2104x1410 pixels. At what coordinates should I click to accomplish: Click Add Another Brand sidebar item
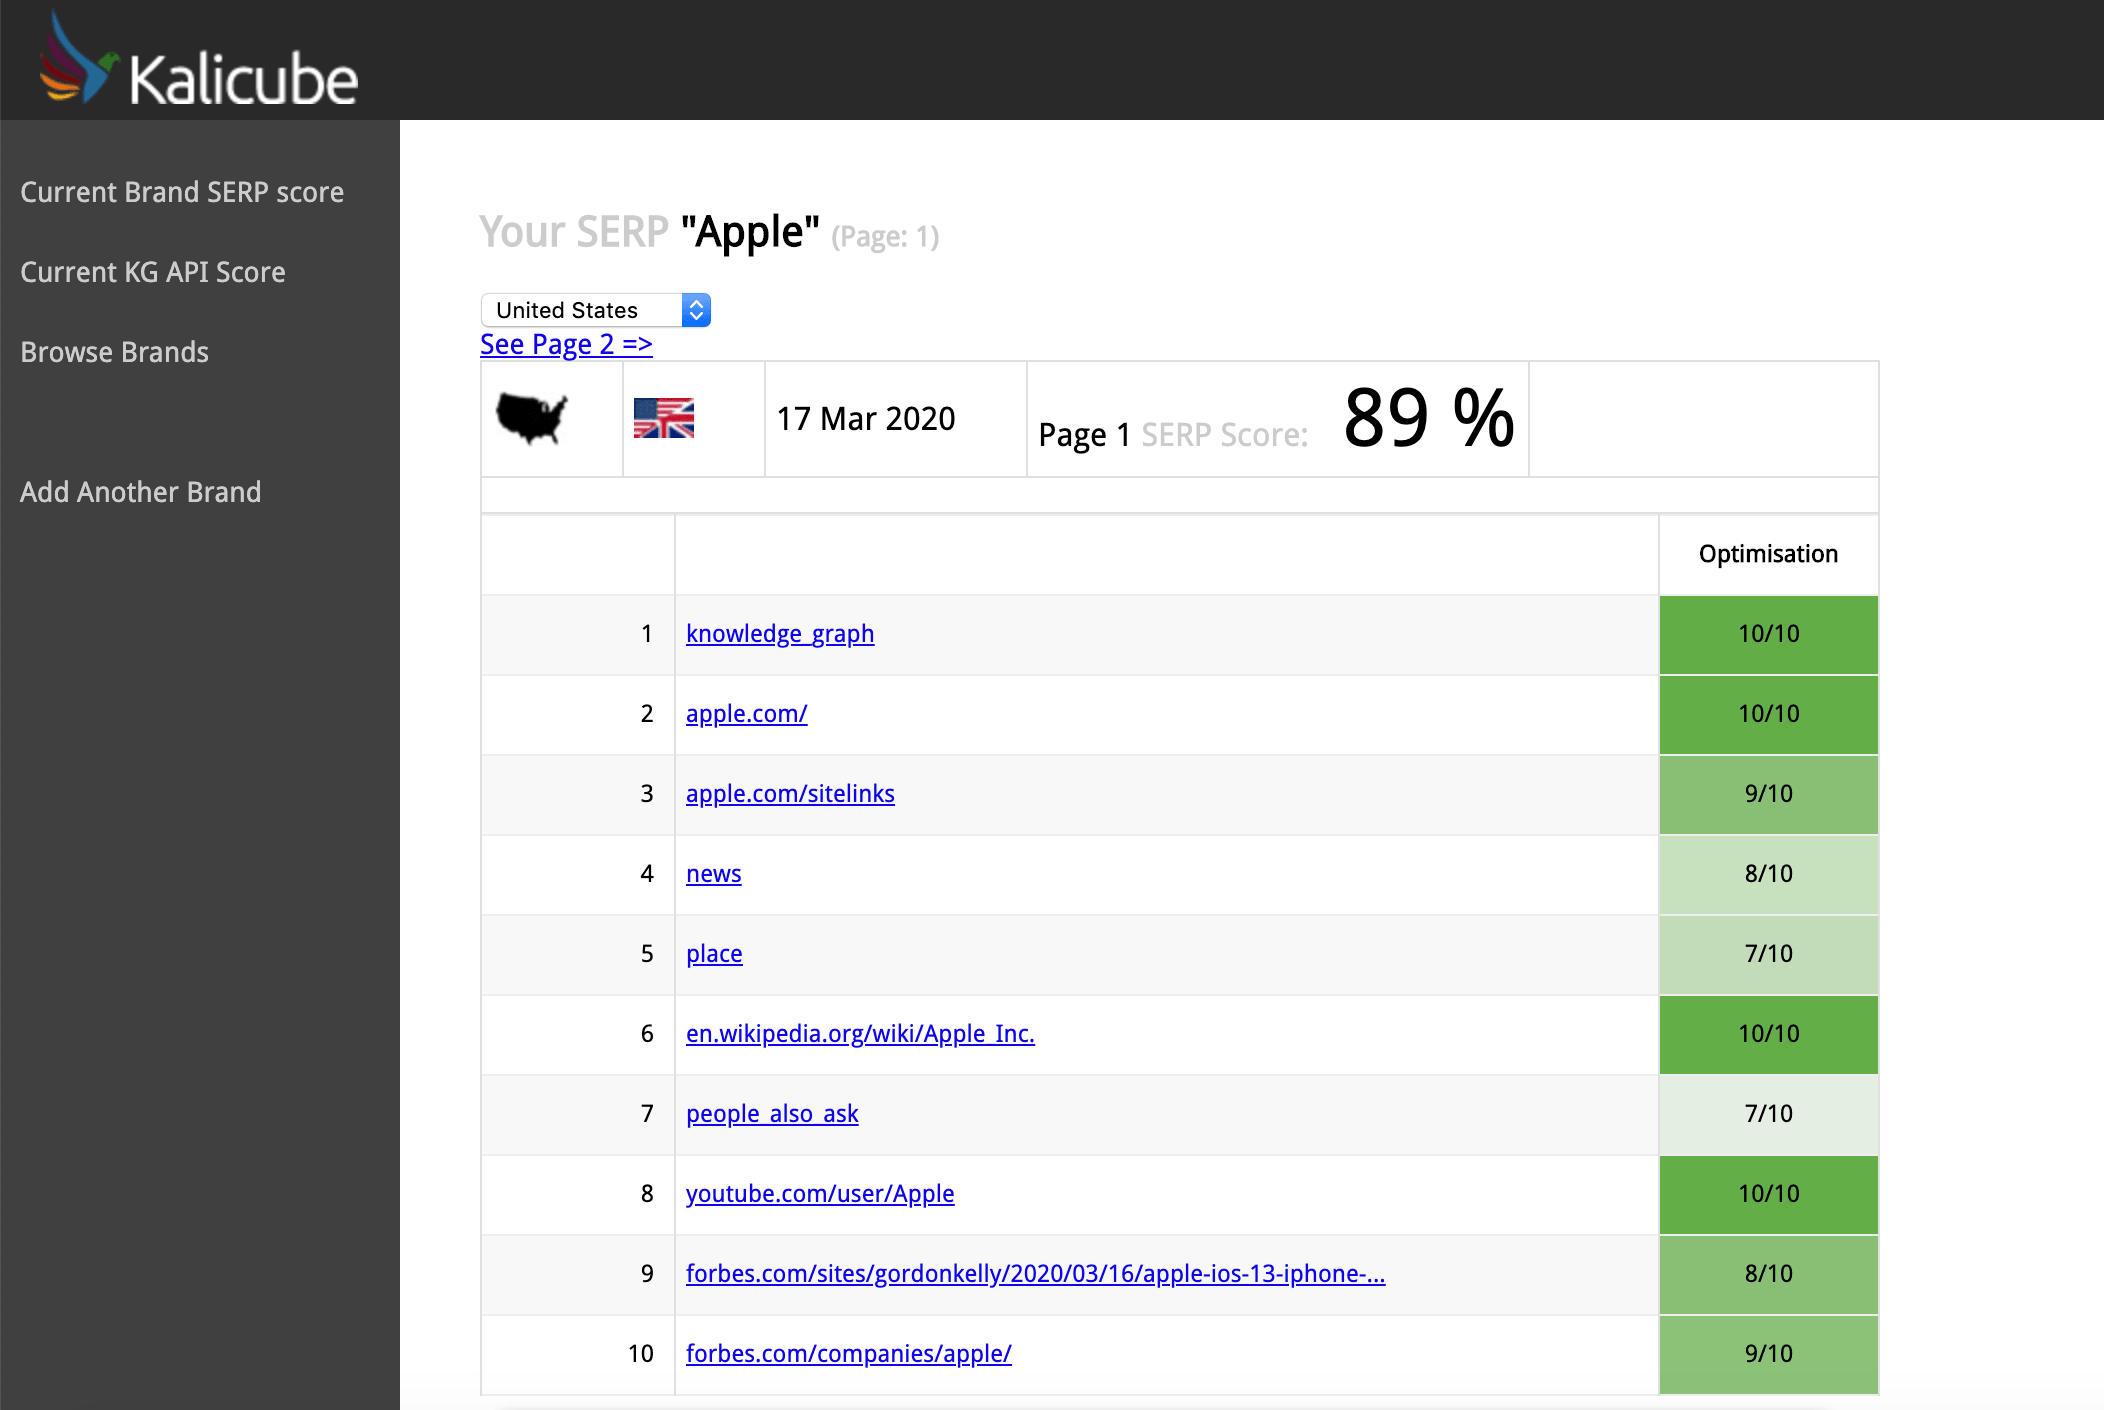pyautogui.click(x=140, y=491)
